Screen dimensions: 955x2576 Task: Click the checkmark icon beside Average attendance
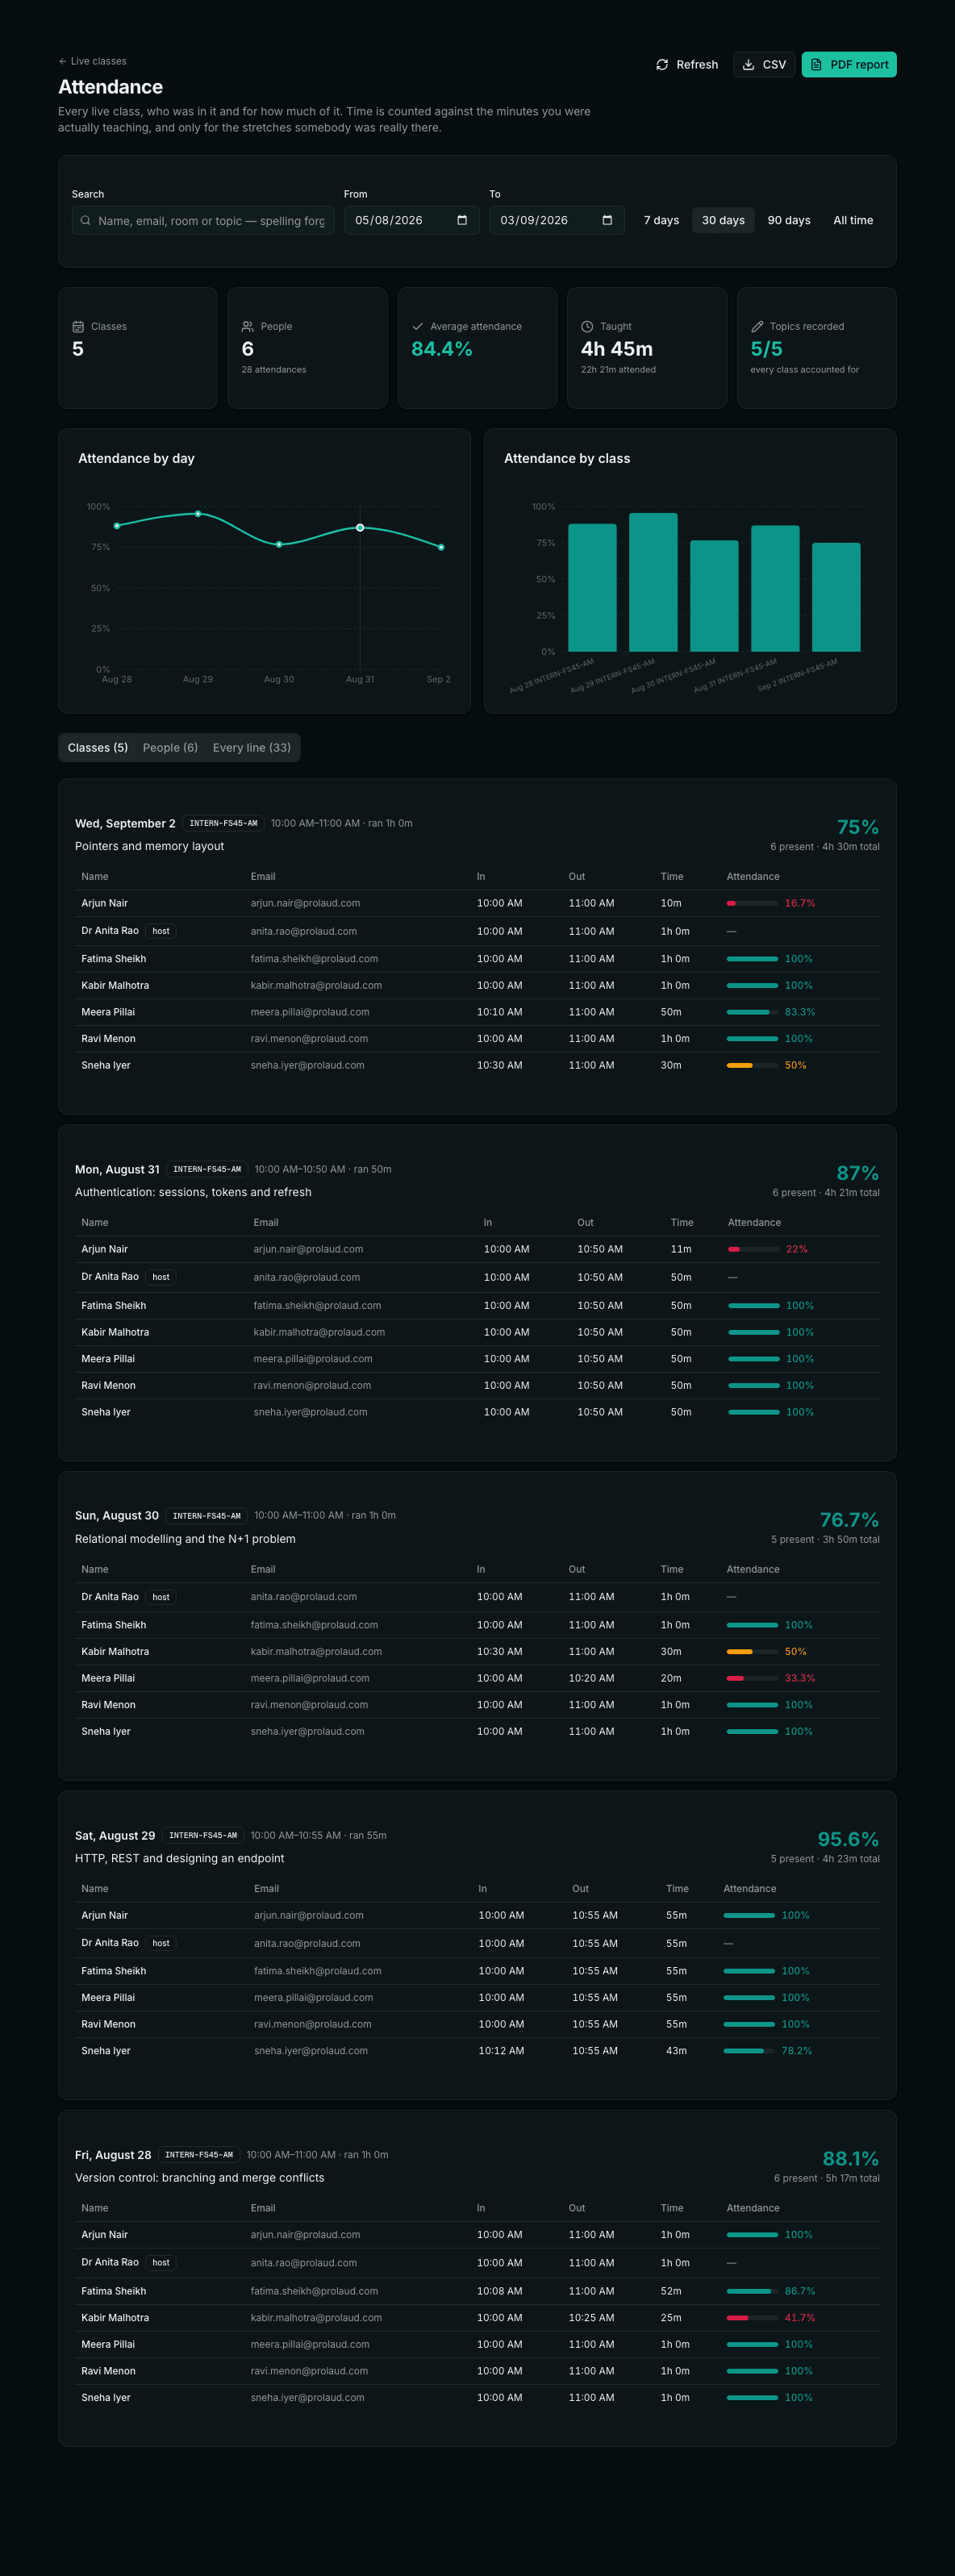(418, 327)
